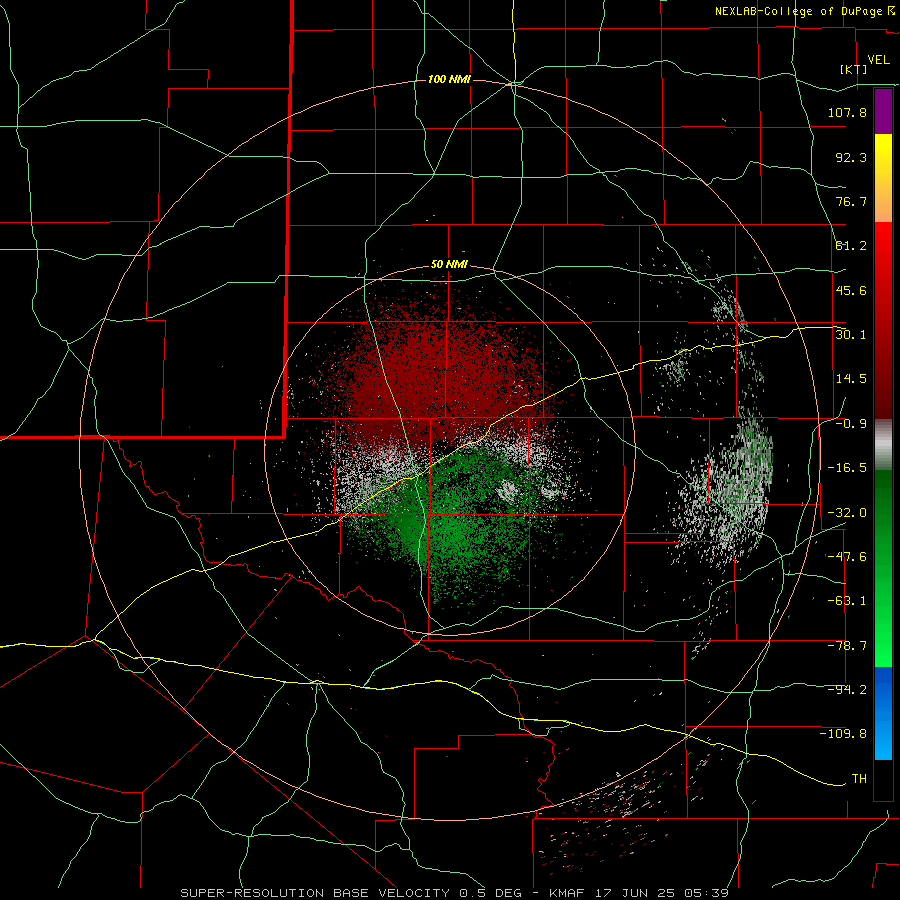Click the -32.0 velocity scale value
Image resolution: width=900 pixels, height=900 pixels.
(x=847, y=513)
